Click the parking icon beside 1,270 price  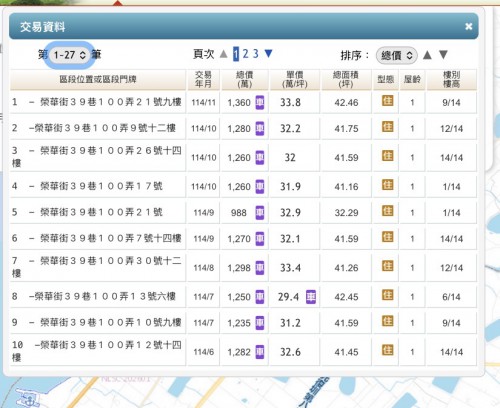click(260, 239)
